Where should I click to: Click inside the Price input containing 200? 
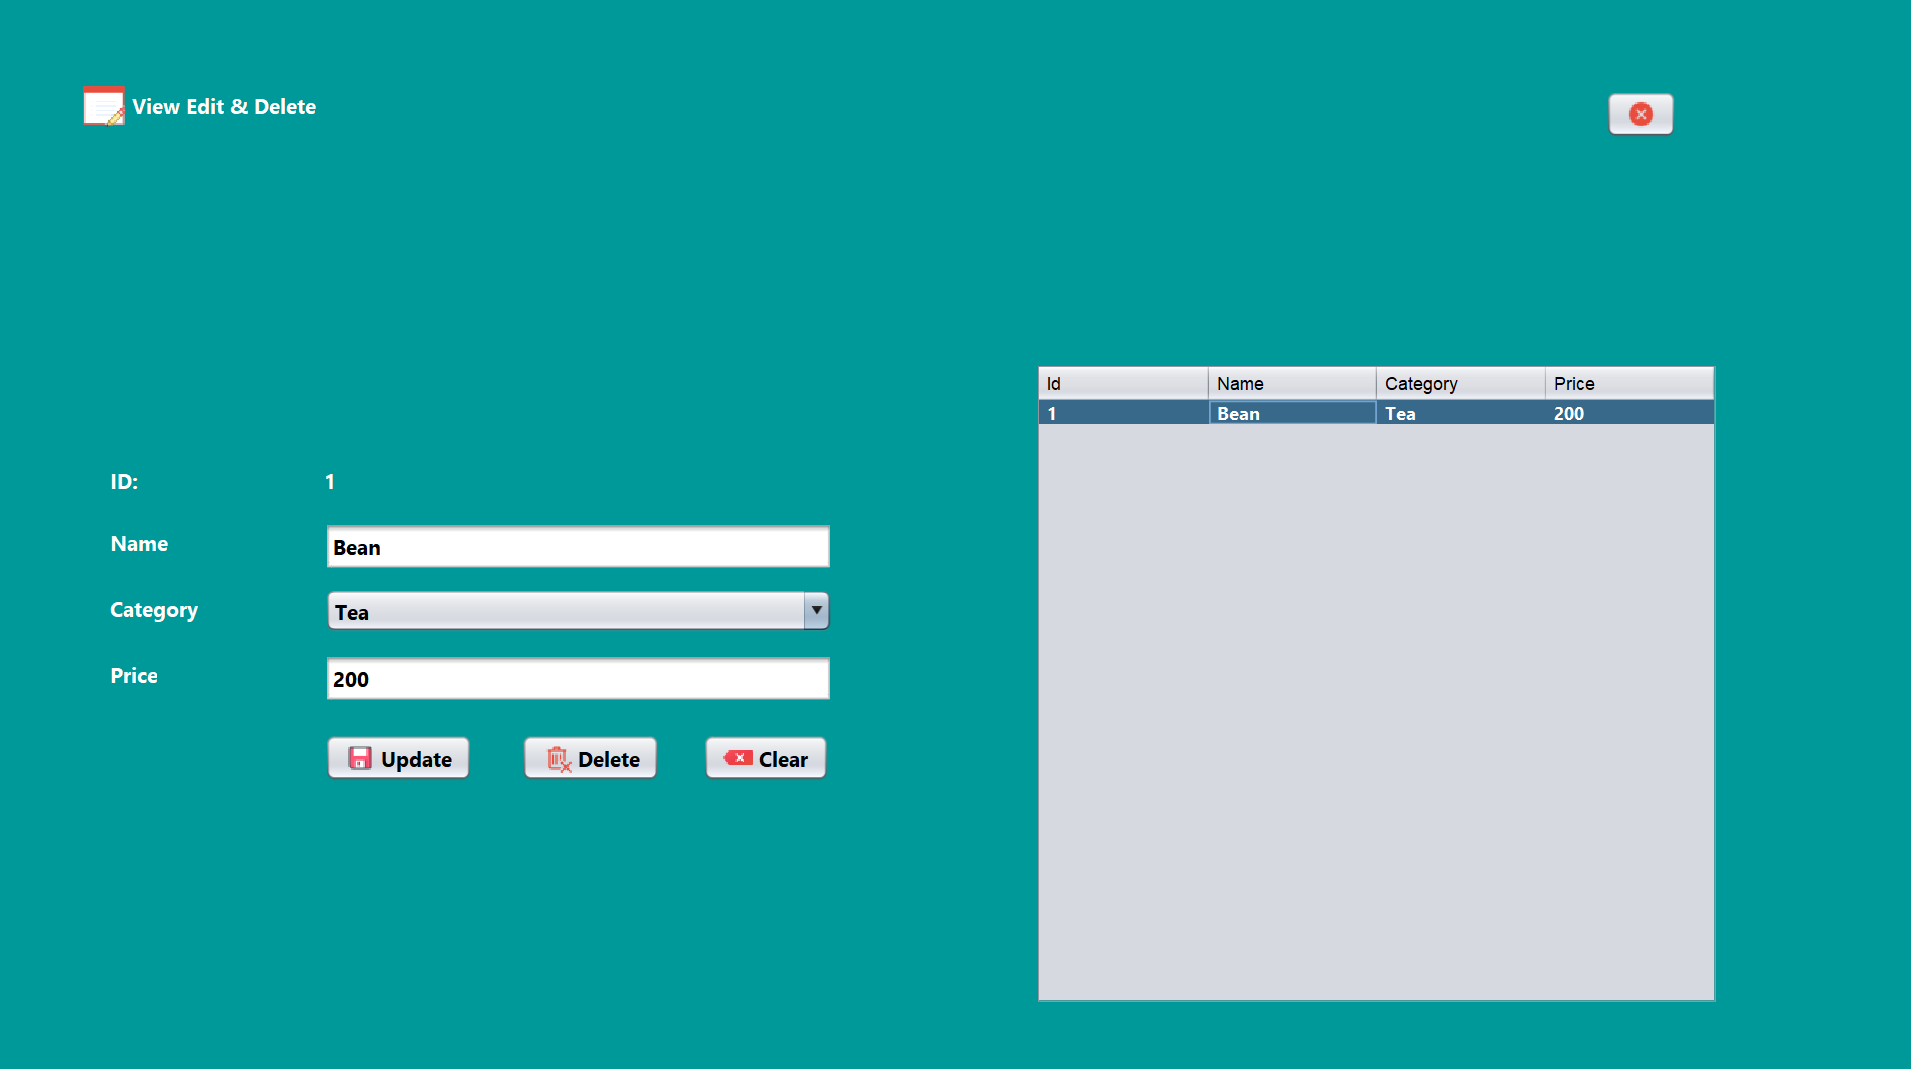(578, 678)
